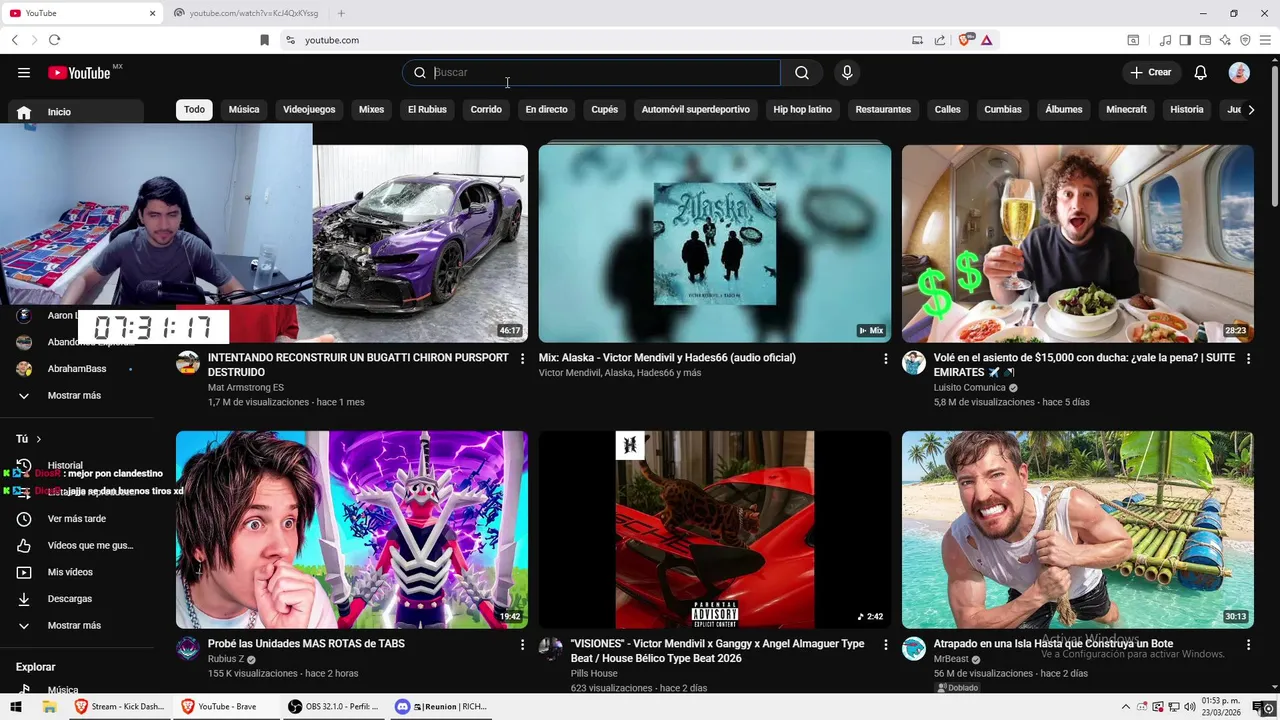
Task: Open the Luisito Comunica Emirates video thumbnail
Action: coord(1077,243)
